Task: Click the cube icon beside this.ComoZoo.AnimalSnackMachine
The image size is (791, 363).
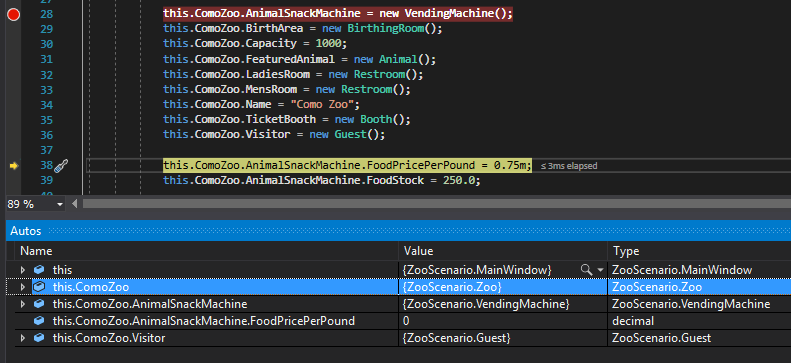Action: [x=39, y=304]
